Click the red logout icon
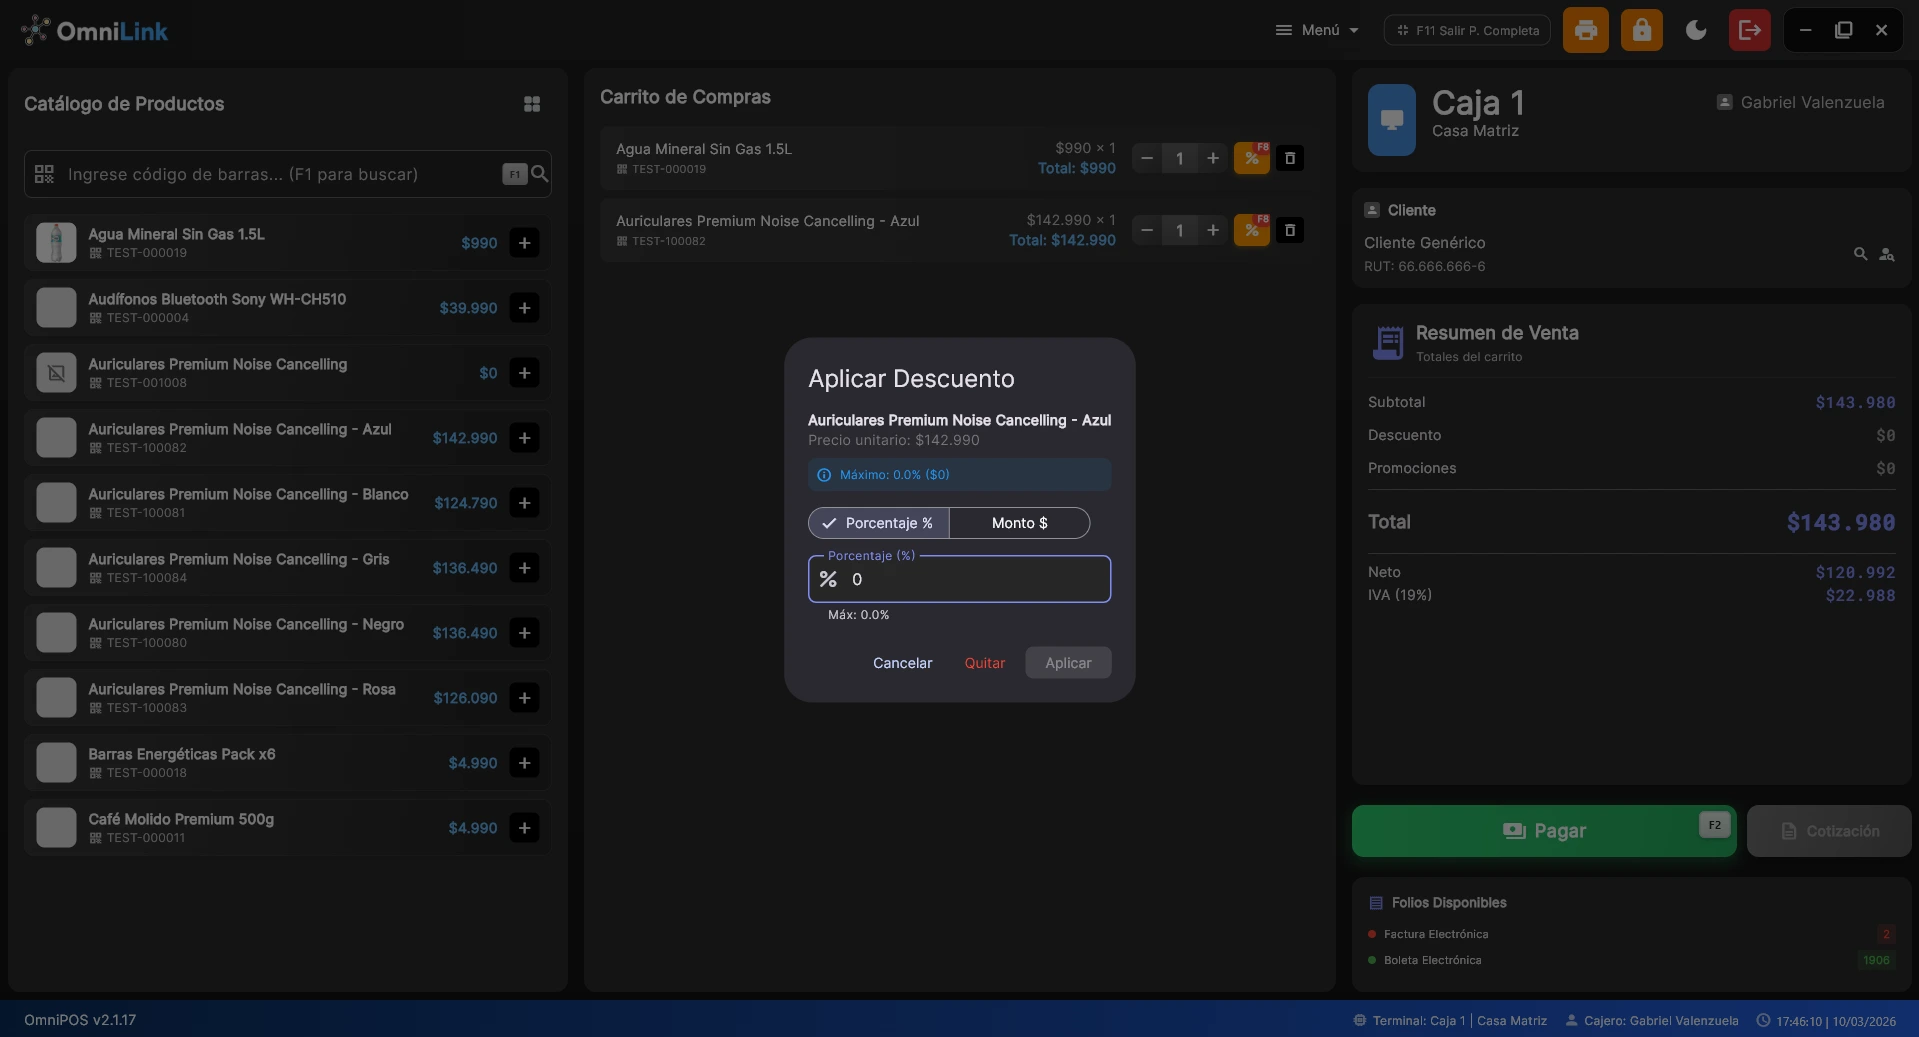Viewport: 1919px width, 1037px height. click(1750, 30)
